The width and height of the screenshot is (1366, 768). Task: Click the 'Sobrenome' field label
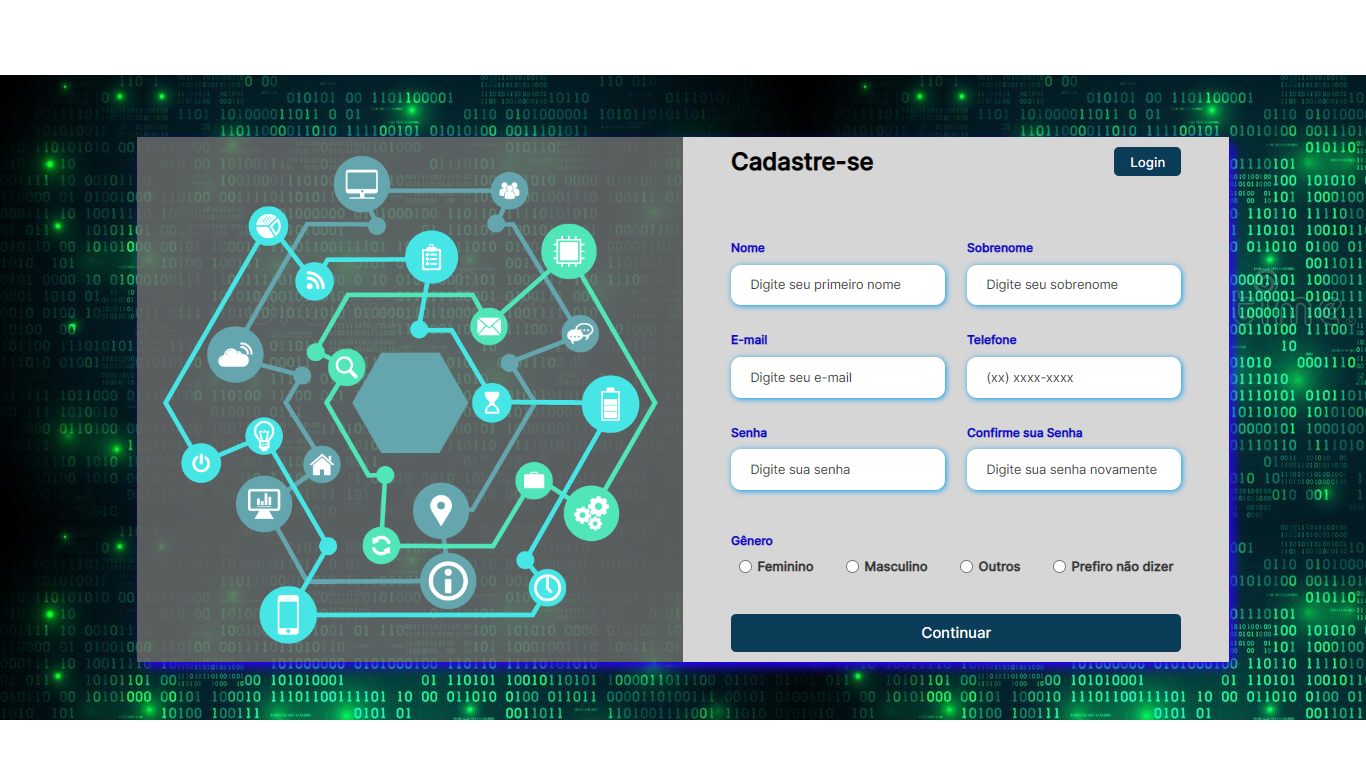click(x=1000, y=248)
